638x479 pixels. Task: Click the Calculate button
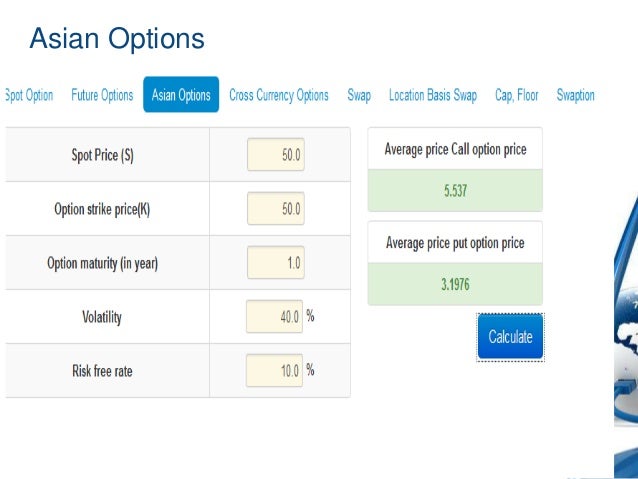pyautogui.click(x=511, y=337)
